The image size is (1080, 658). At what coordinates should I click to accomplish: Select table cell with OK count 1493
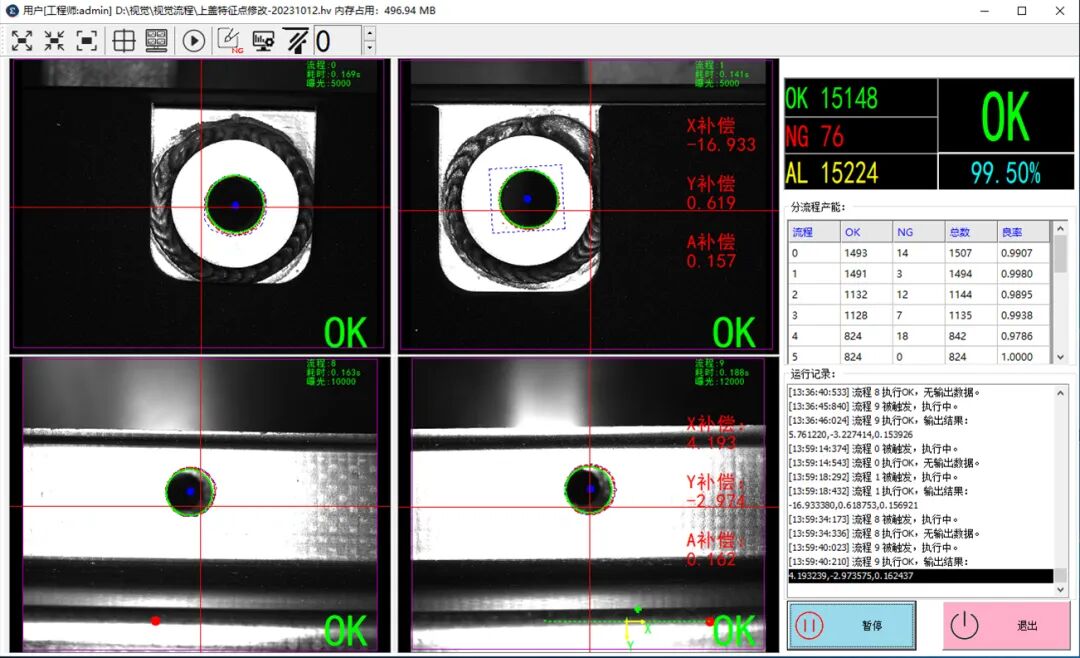pyautogui.click(x=866, y=253)
